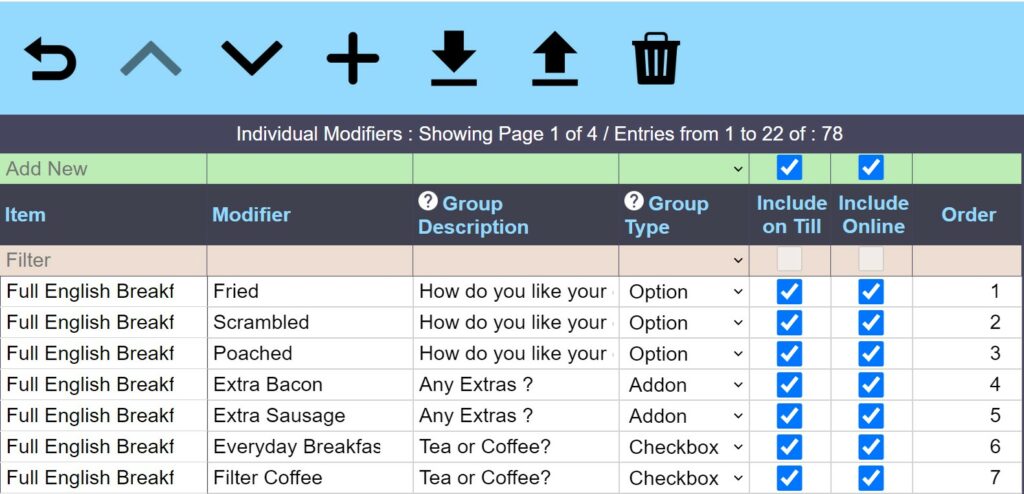Click the download arrow icon
Image resolution: width=1024 pixels, height=494 pixels.
coord(454,60)
